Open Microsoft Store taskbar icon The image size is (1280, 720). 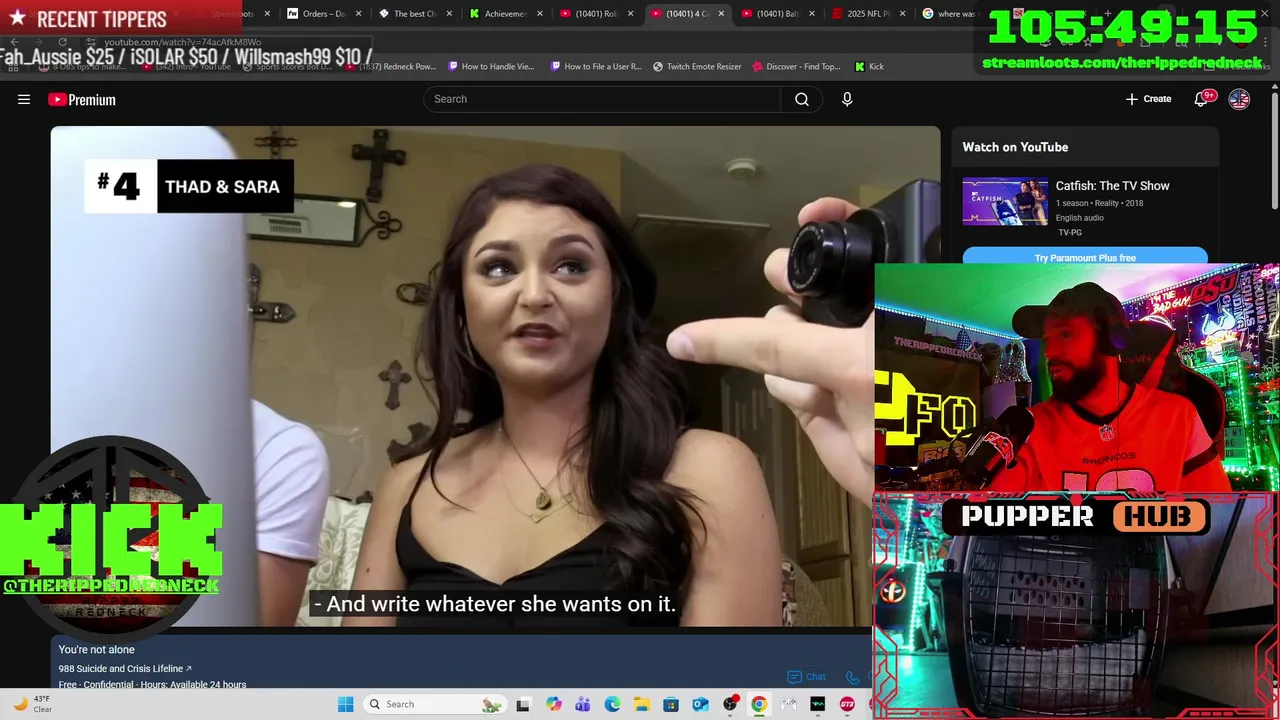[671, 704]
